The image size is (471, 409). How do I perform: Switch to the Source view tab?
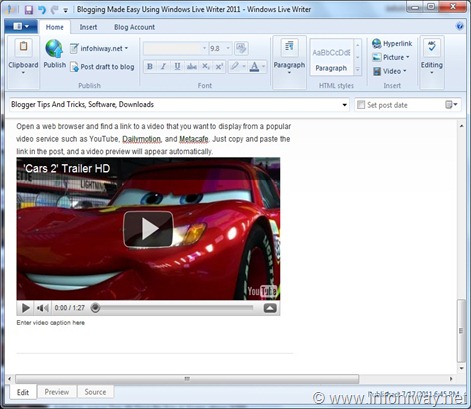(x=95, y=392)
